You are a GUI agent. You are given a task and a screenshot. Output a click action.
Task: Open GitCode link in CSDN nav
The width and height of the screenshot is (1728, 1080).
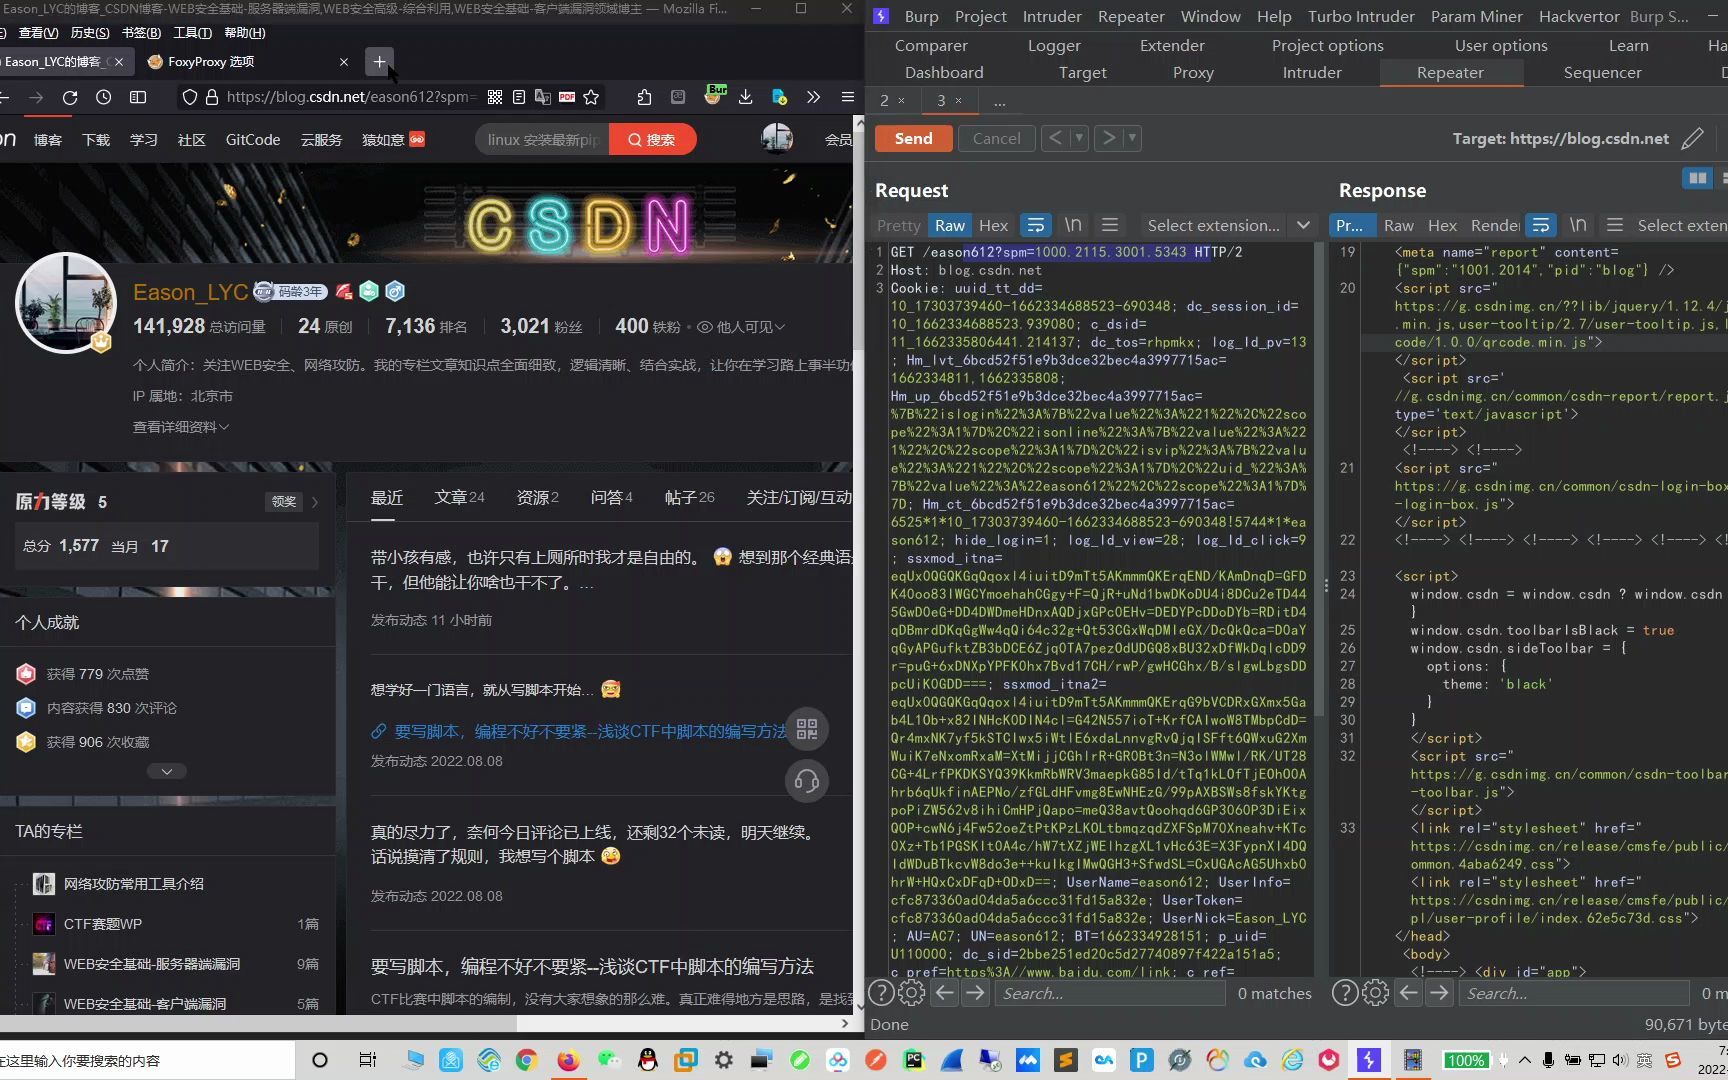[253, 140]
